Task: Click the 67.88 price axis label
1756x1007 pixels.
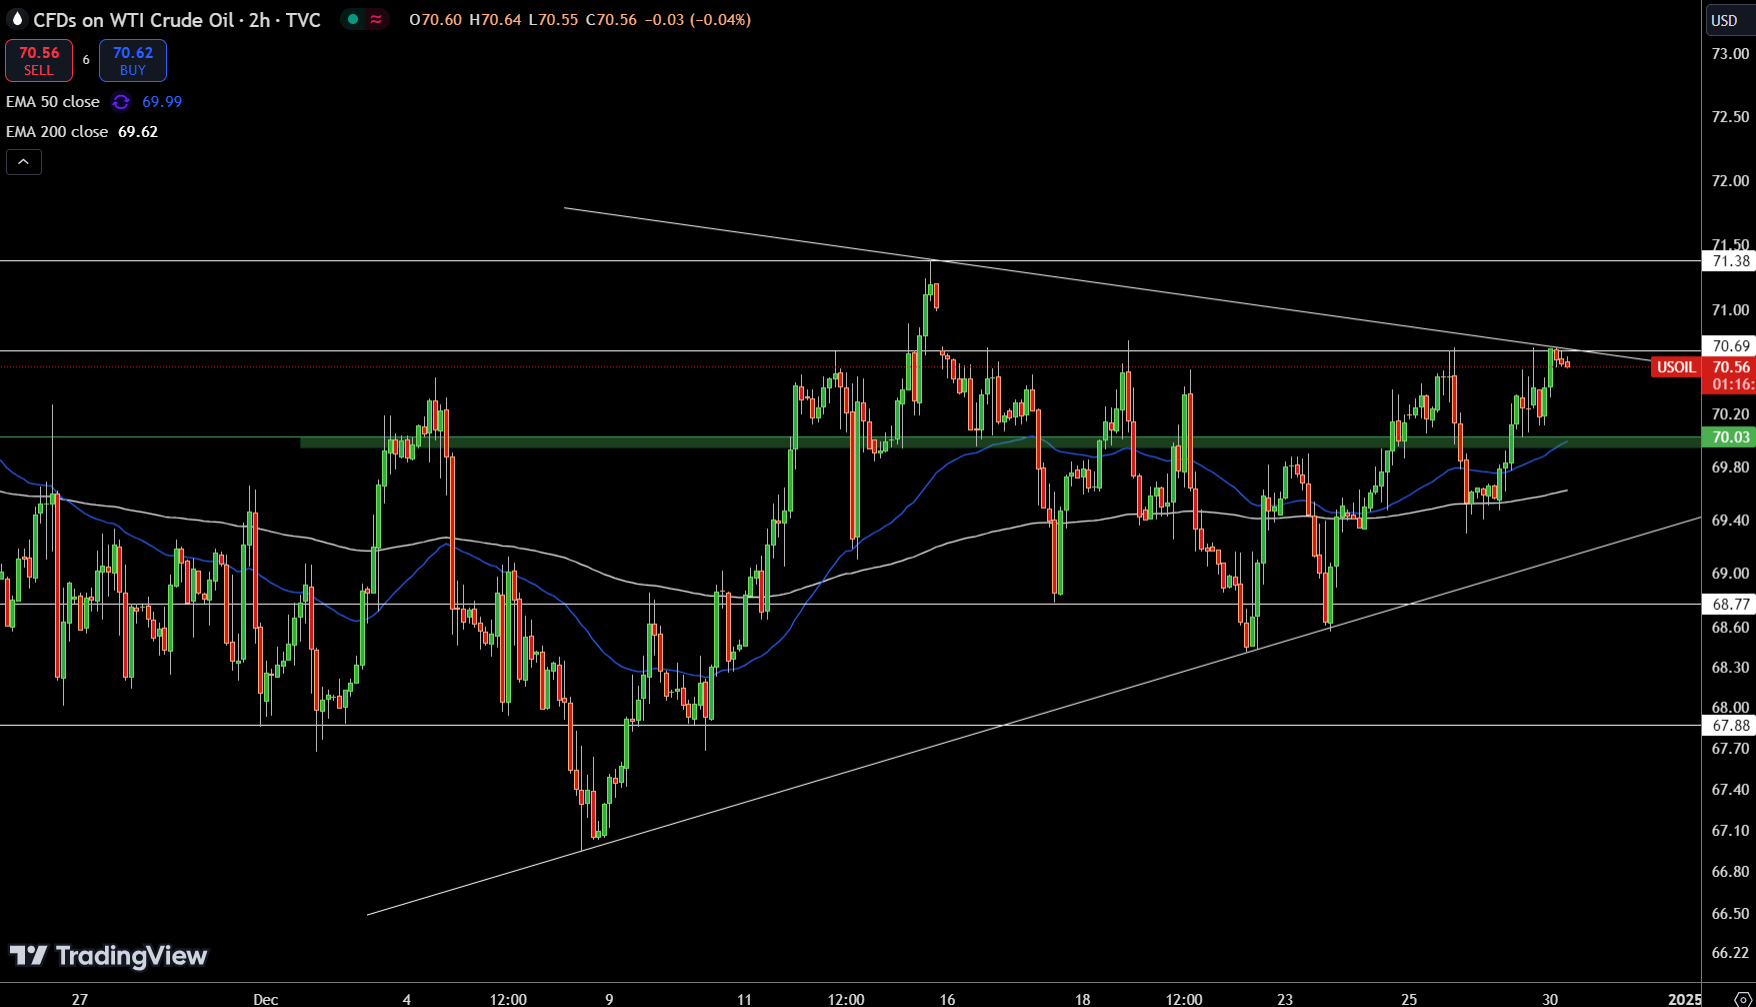Action: coord(1729,726)
